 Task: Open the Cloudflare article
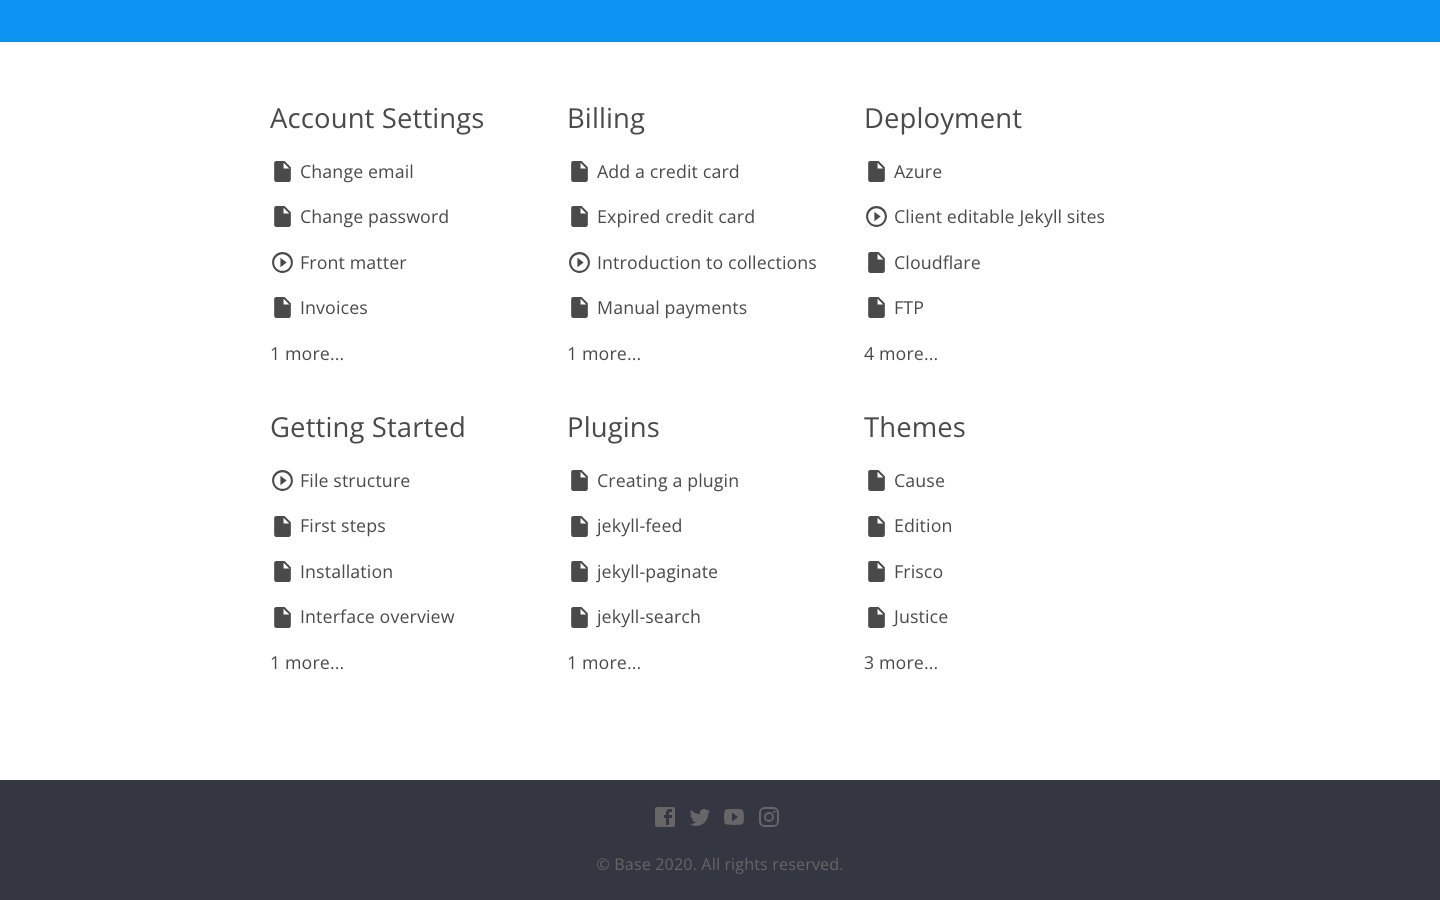pos(937,263)
